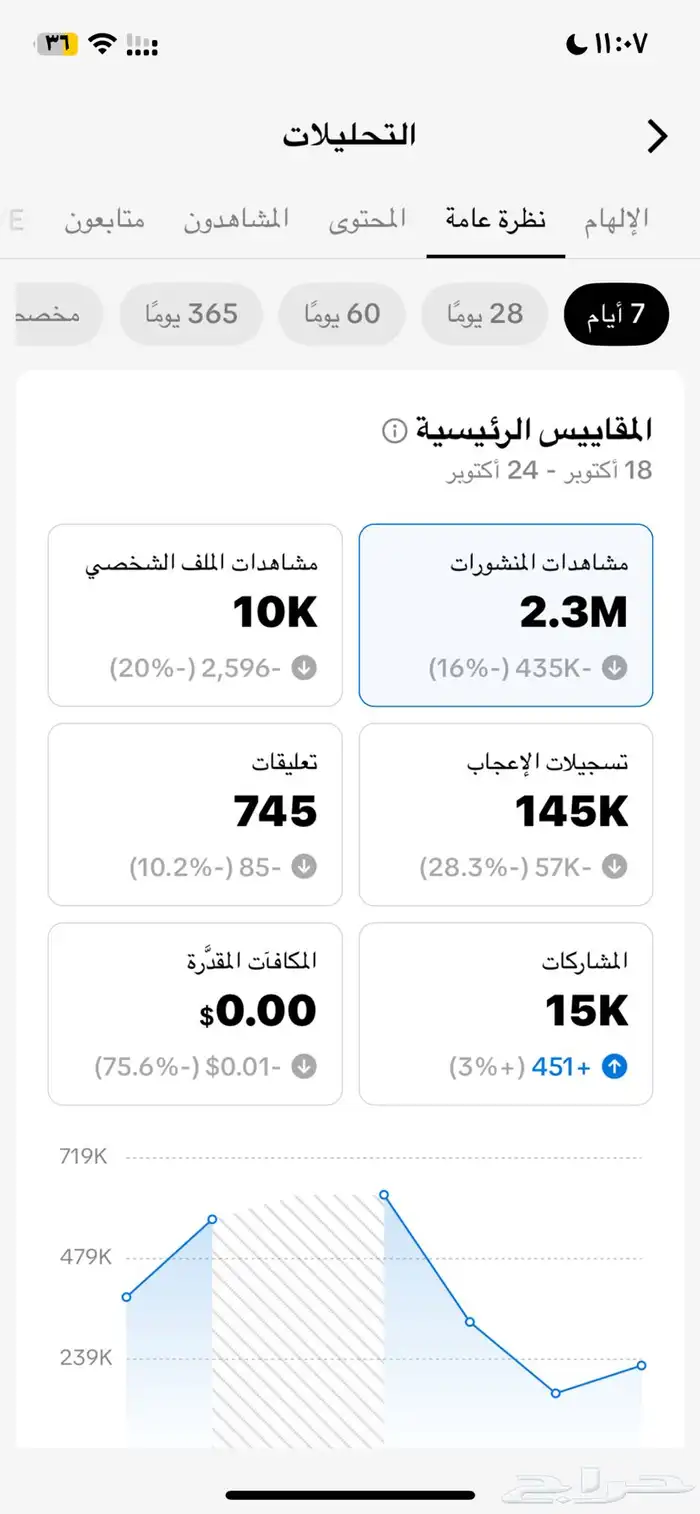Select the المشاركات 15K metric card
This screenshot has height=1514, width=700.
pos(505,1013)
